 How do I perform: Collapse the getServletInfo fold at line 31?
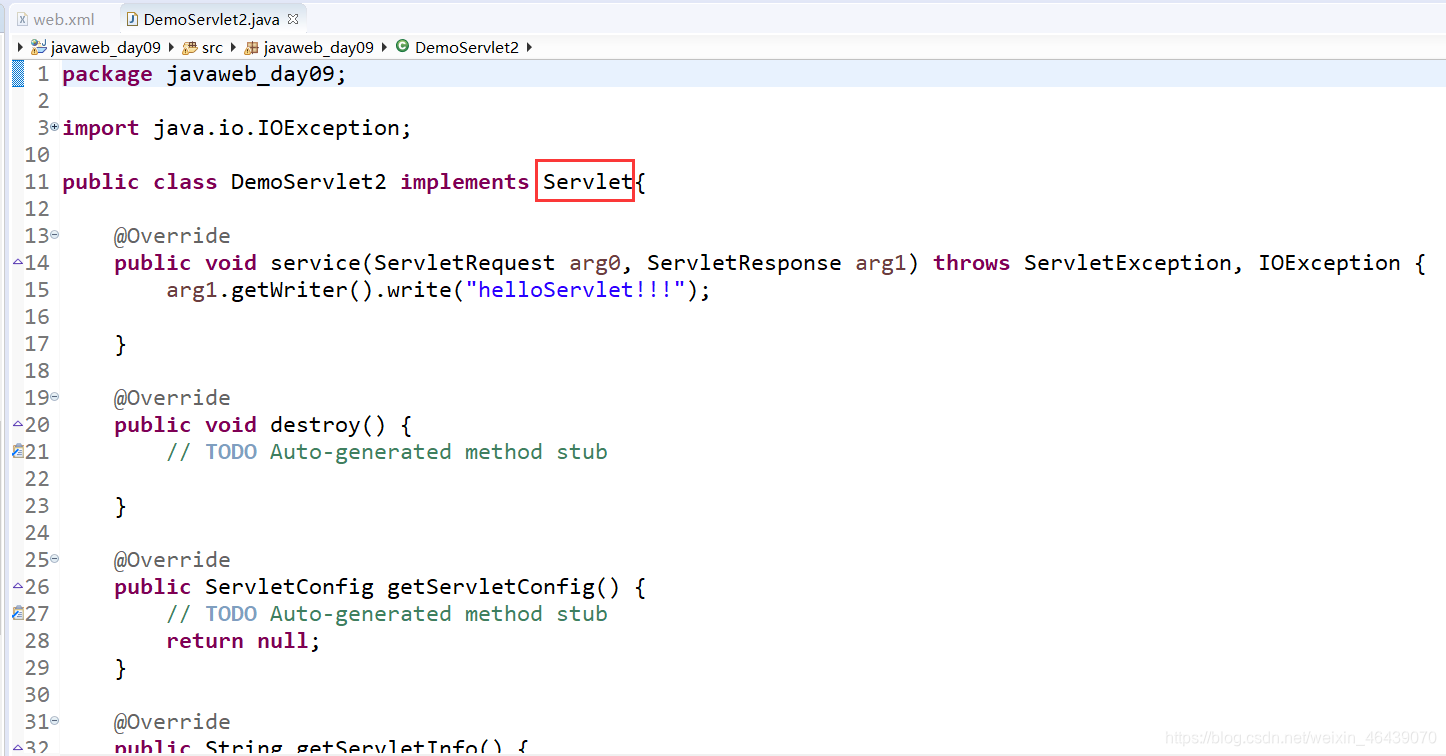coord(55,720)
